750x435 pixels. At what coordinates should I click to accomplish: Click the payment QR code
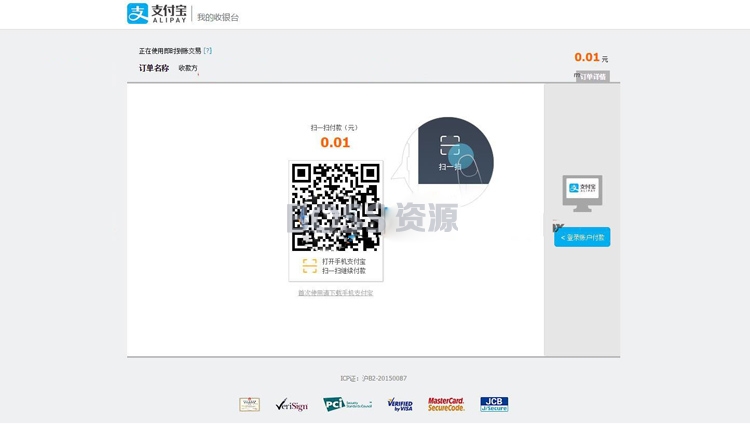coord(336,207)
